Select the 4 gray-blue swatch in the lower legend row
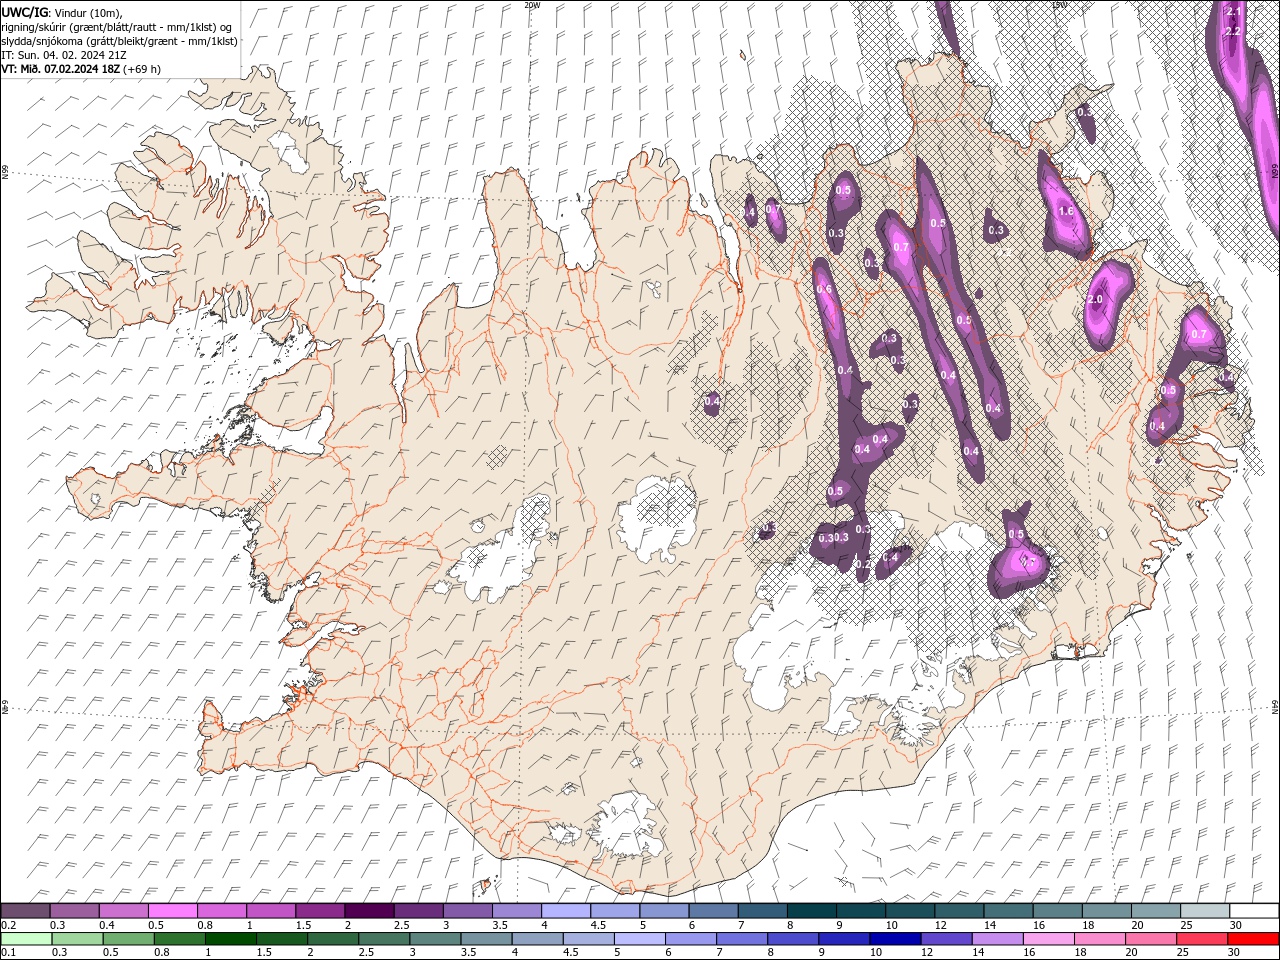 coord(537,939)
